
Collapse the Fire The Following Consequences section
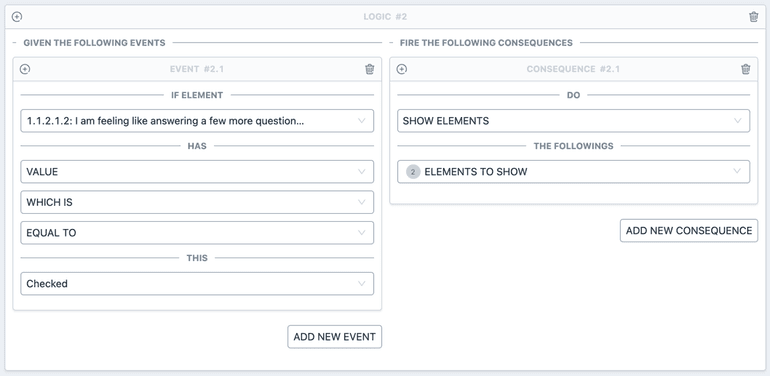coord(391,43)
